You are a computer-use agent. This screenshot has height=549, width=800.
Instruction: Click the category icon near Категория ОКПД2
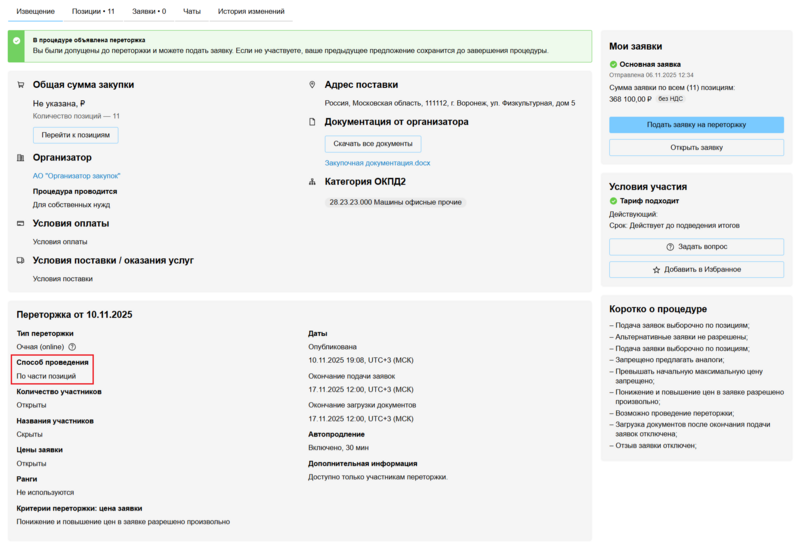point(313,182)
